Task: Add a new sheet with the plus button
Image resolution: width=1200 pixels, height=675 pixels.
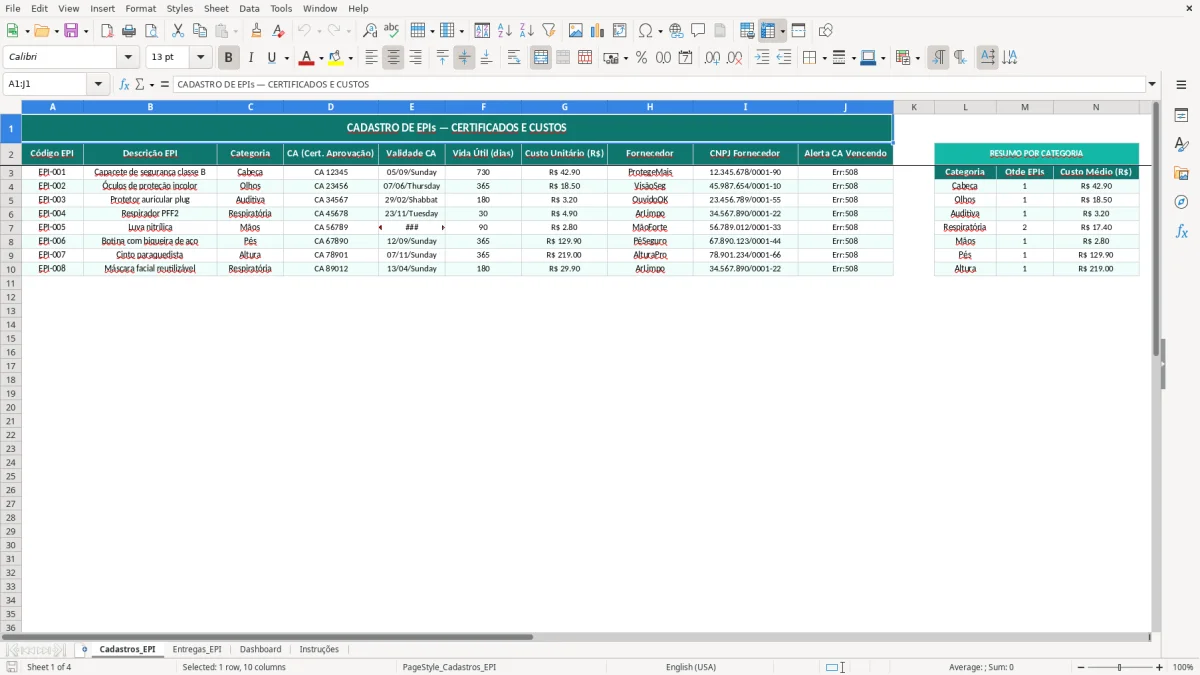Action: point(85,649)
